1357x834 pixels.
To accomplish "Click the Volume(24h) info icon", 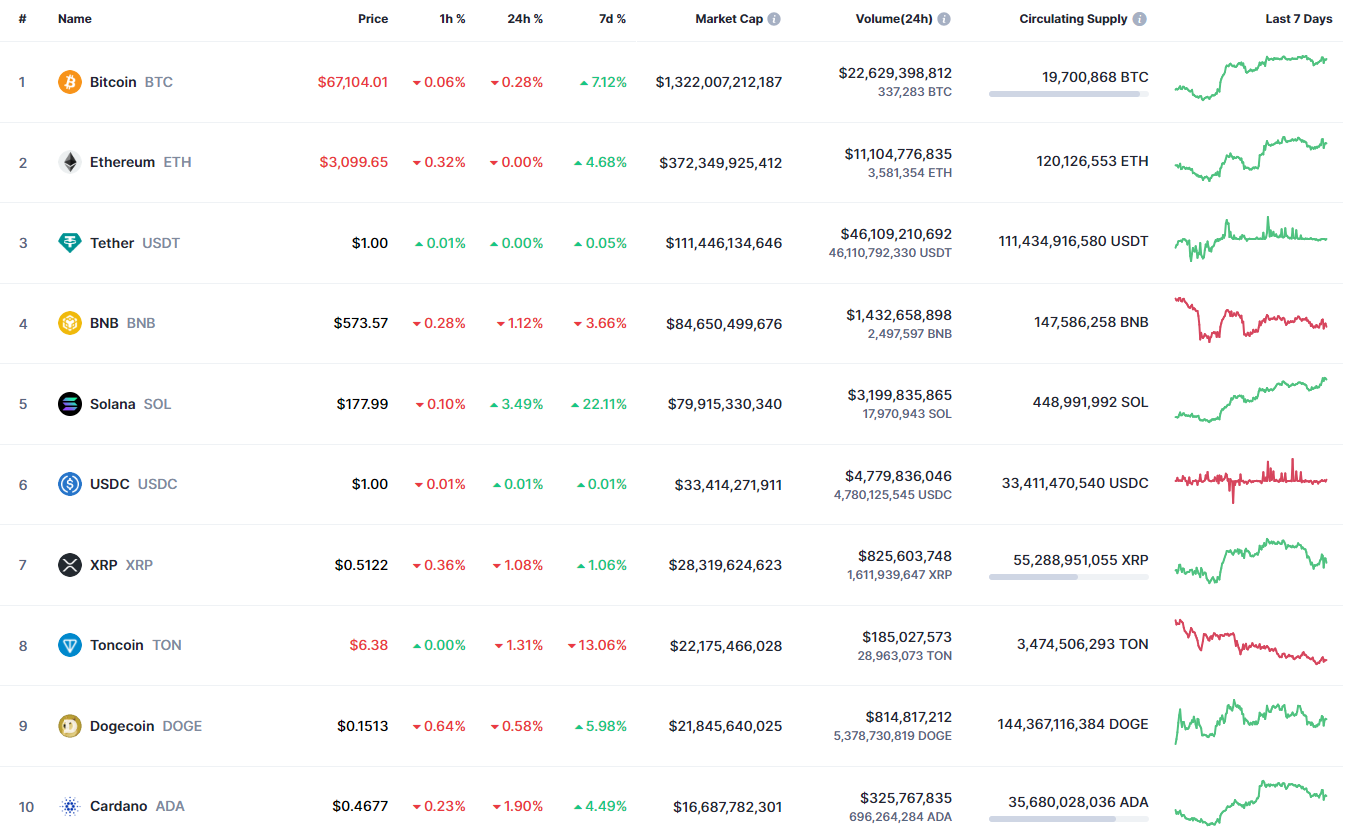I will (x=944, y=19).
